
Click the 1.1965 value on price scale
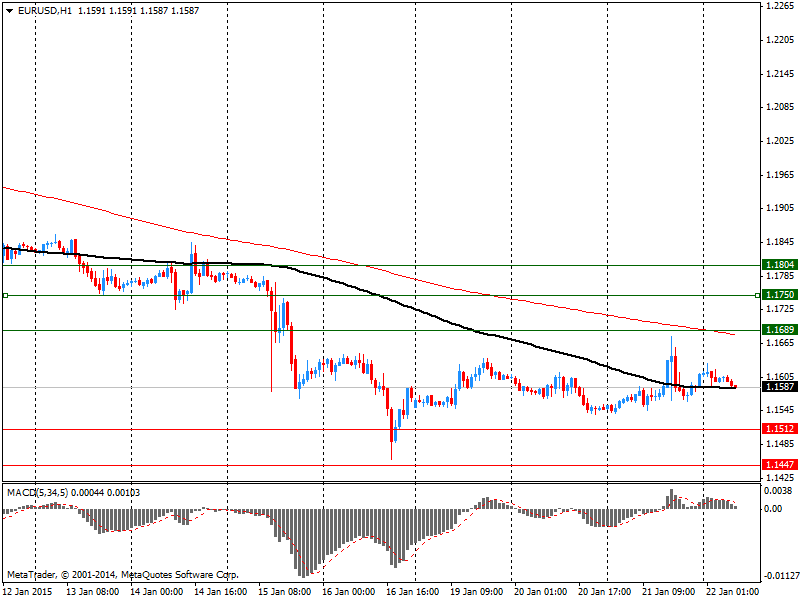tap(781, 174)
